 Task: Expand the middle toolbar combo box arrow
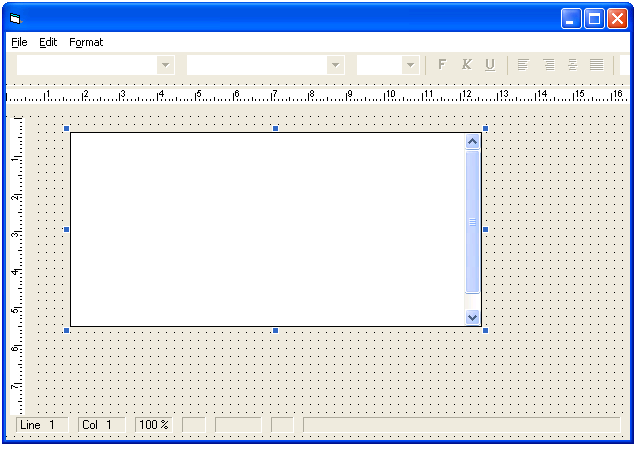coord(335,65)
